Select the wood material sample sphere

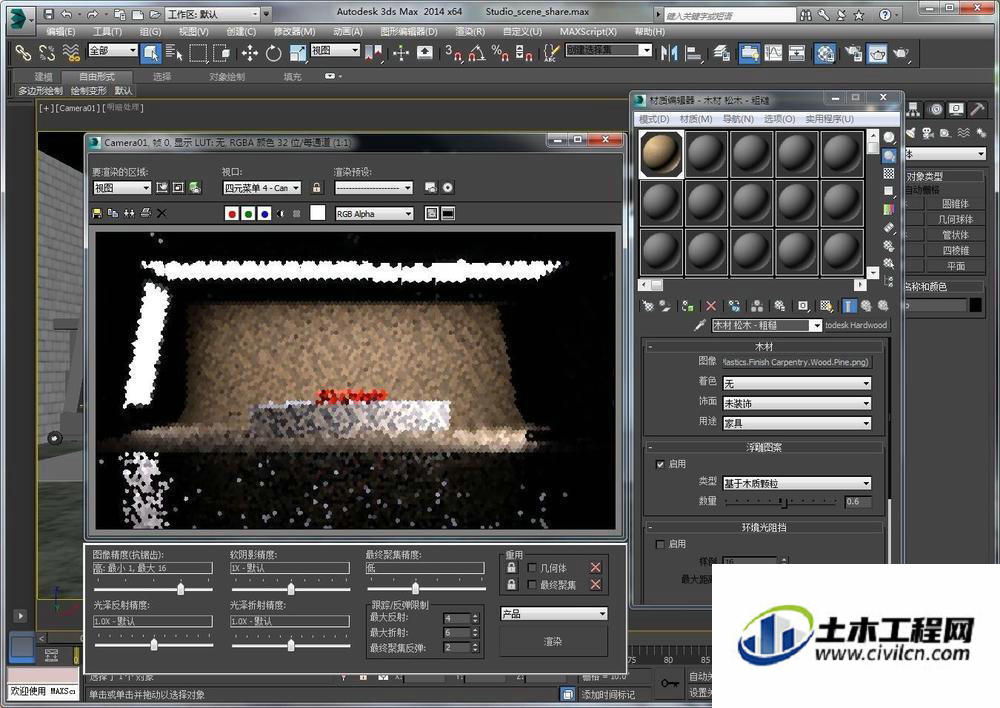(x=661, y=154)
